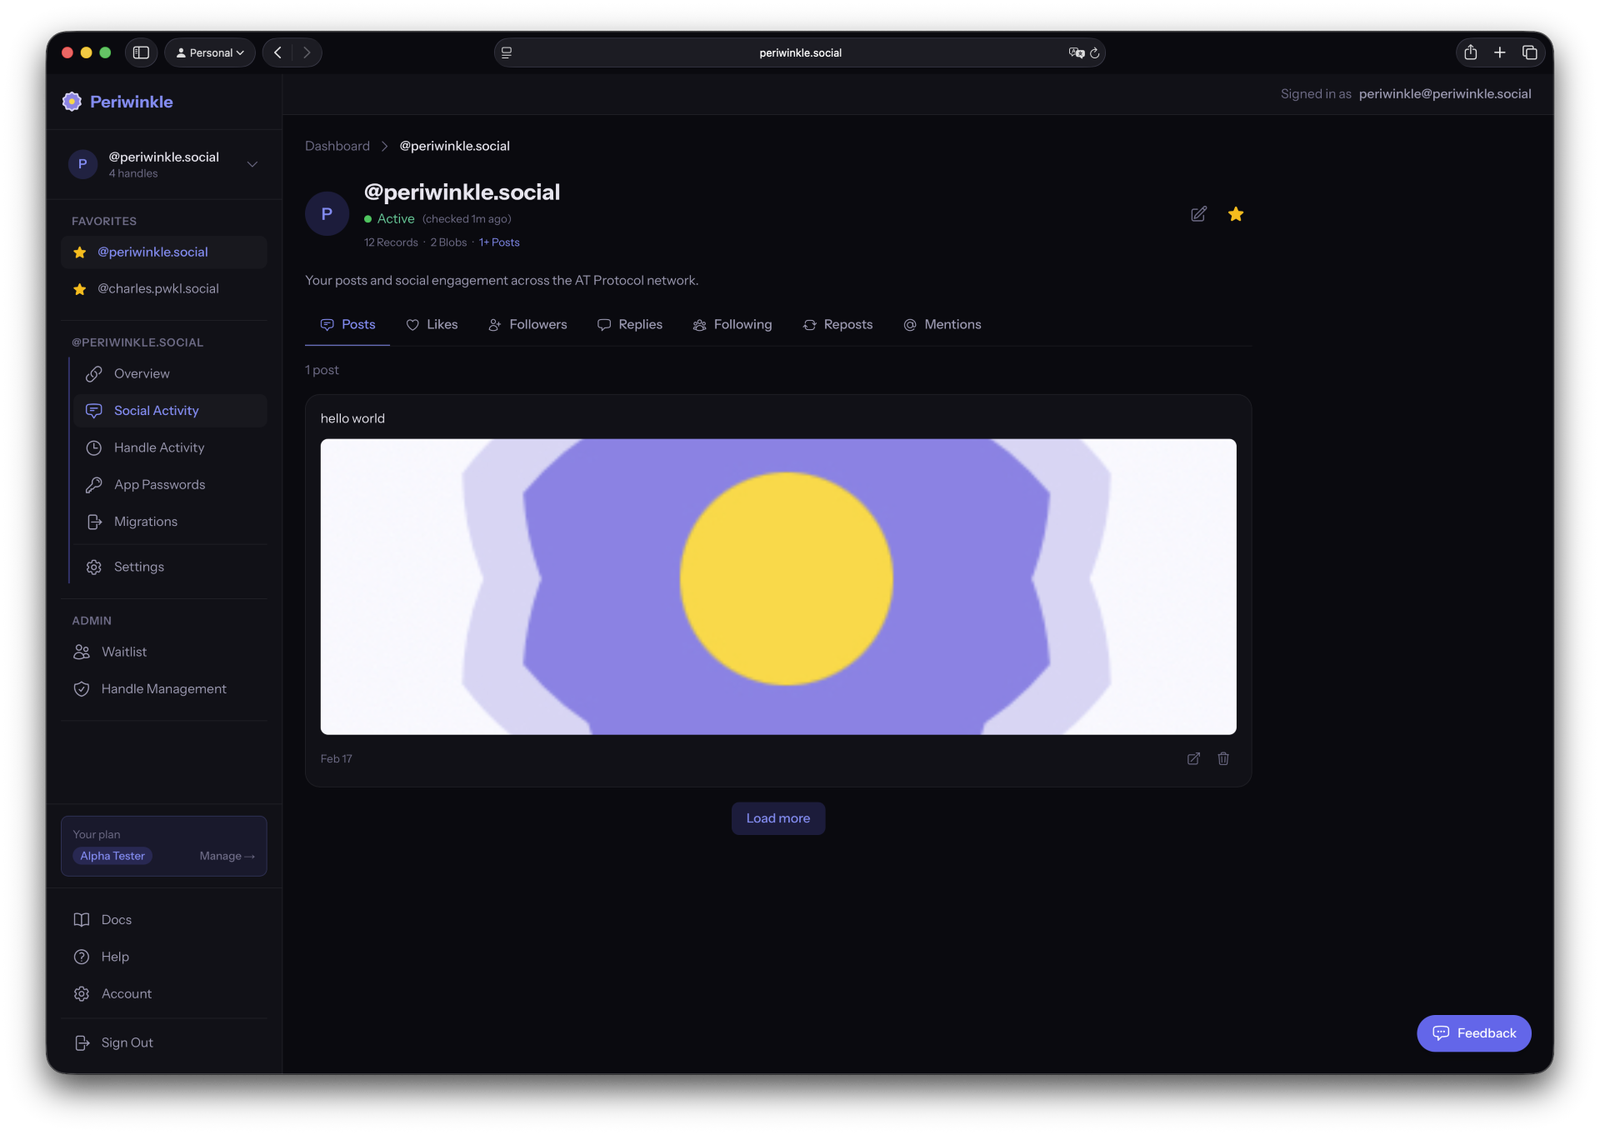
Task: Click the delete icon on the hello world post
Action: [1223, 759]
